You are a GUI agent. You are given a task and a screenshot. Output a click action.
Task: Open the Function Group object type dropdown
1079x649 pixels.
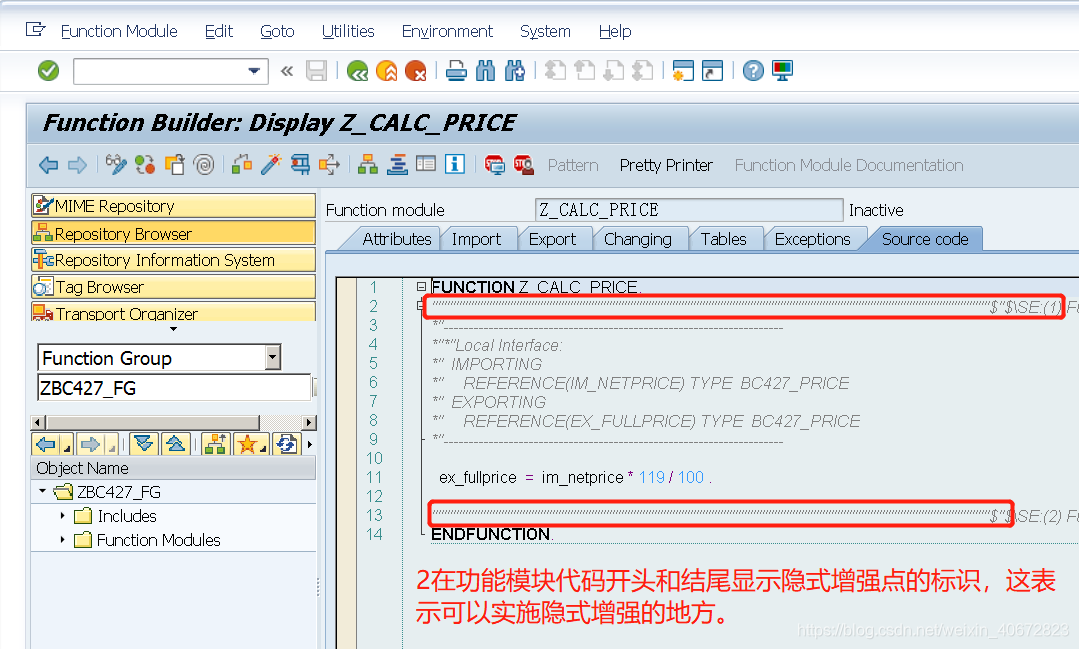click(x=273, y=357)
